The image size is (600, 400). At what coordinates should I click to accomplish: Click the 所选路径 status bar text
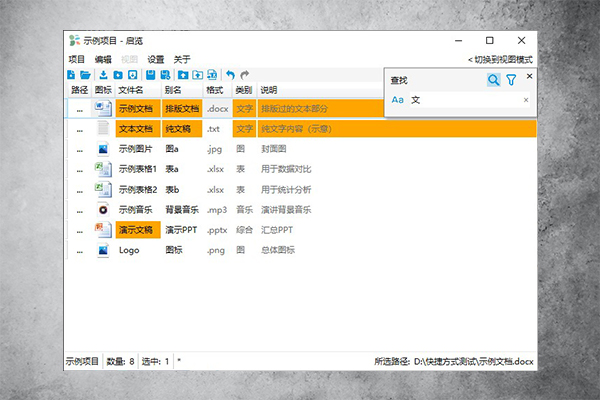pyautogui.click(x=453, y=361)
